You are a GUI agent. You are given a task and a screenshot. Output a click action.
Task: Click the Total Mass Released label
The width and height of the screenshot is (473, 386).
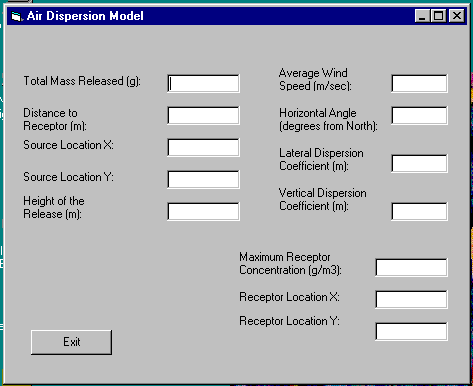tap(82, 81)
